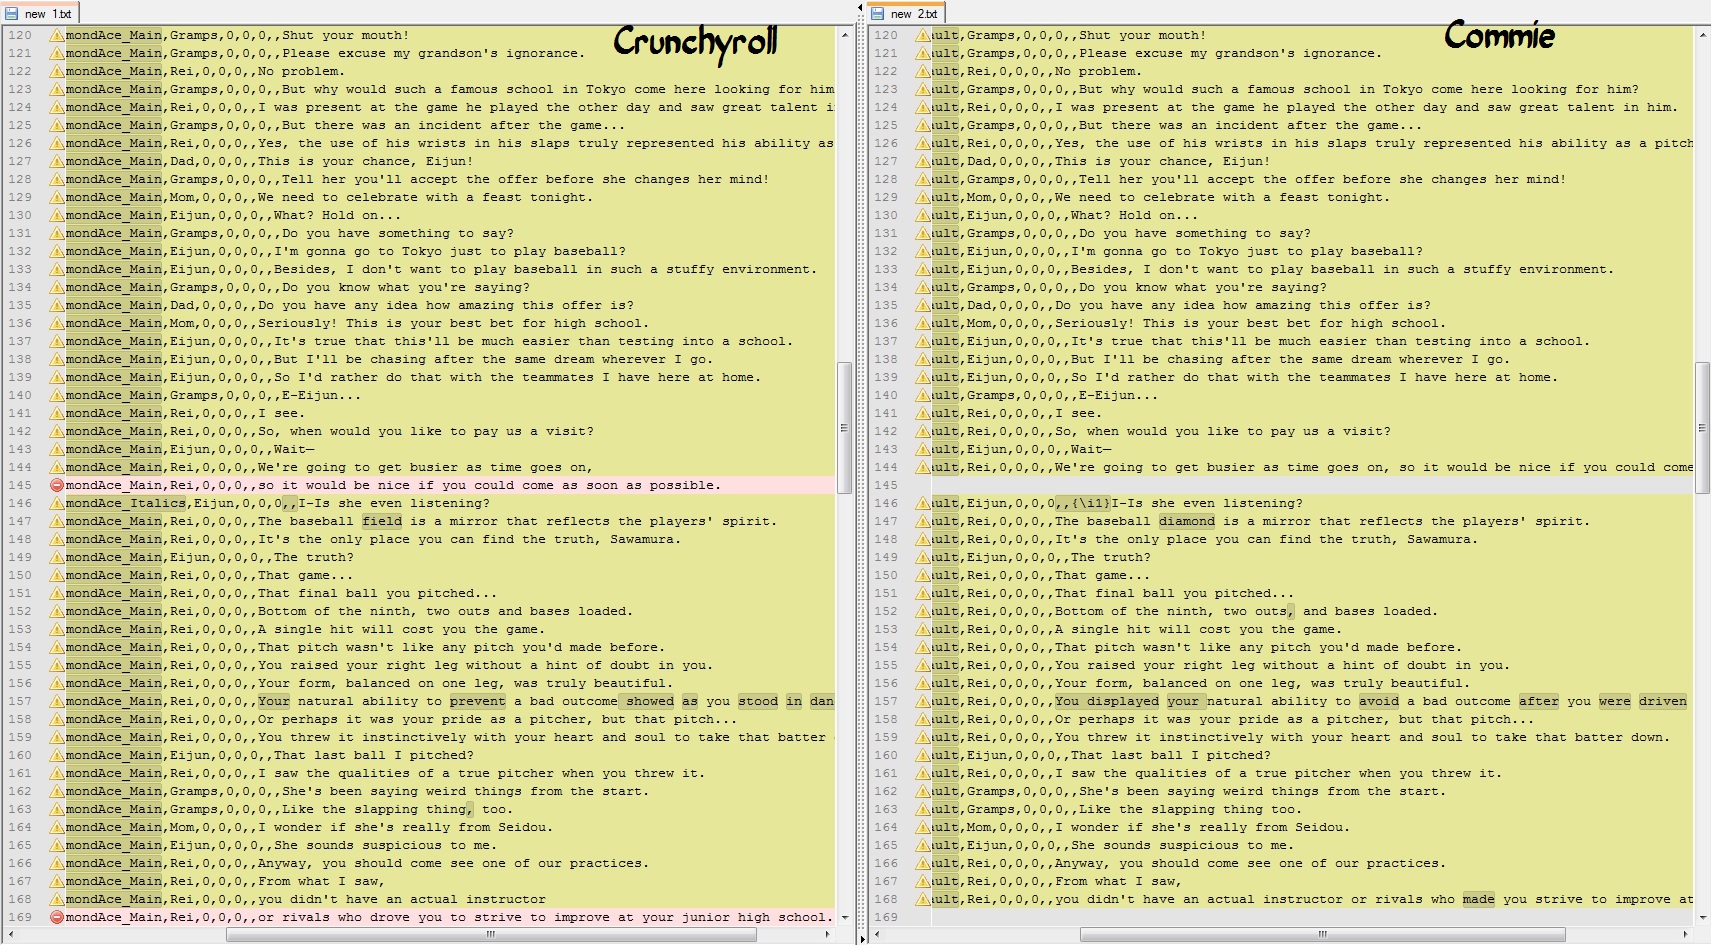Click the right arrow of the right pane's horizontal scrollbar

(x=1686, y=935)
